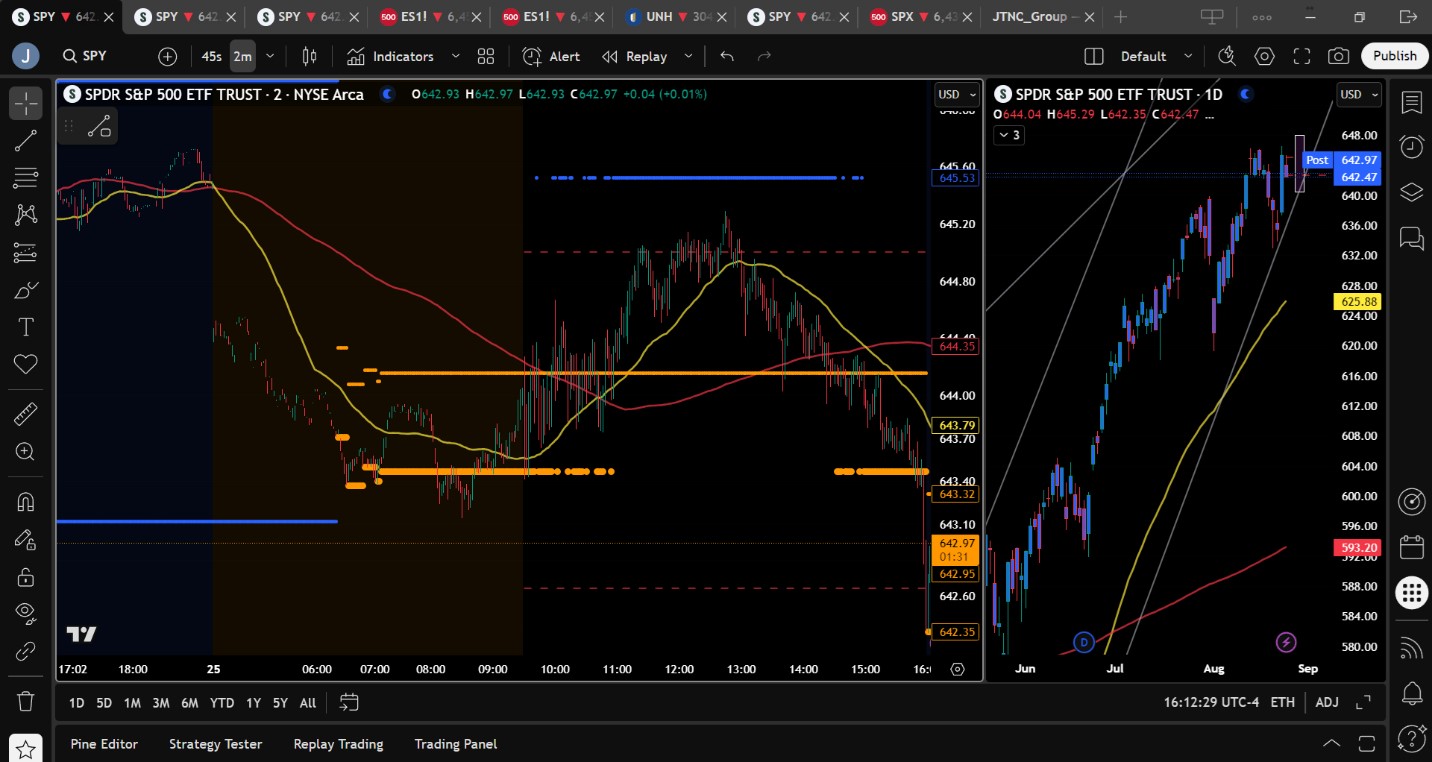Open the Fib retracement drawing tools
Screen dimensions: 1432x762
pyautogui.click(x=26, y=178)
